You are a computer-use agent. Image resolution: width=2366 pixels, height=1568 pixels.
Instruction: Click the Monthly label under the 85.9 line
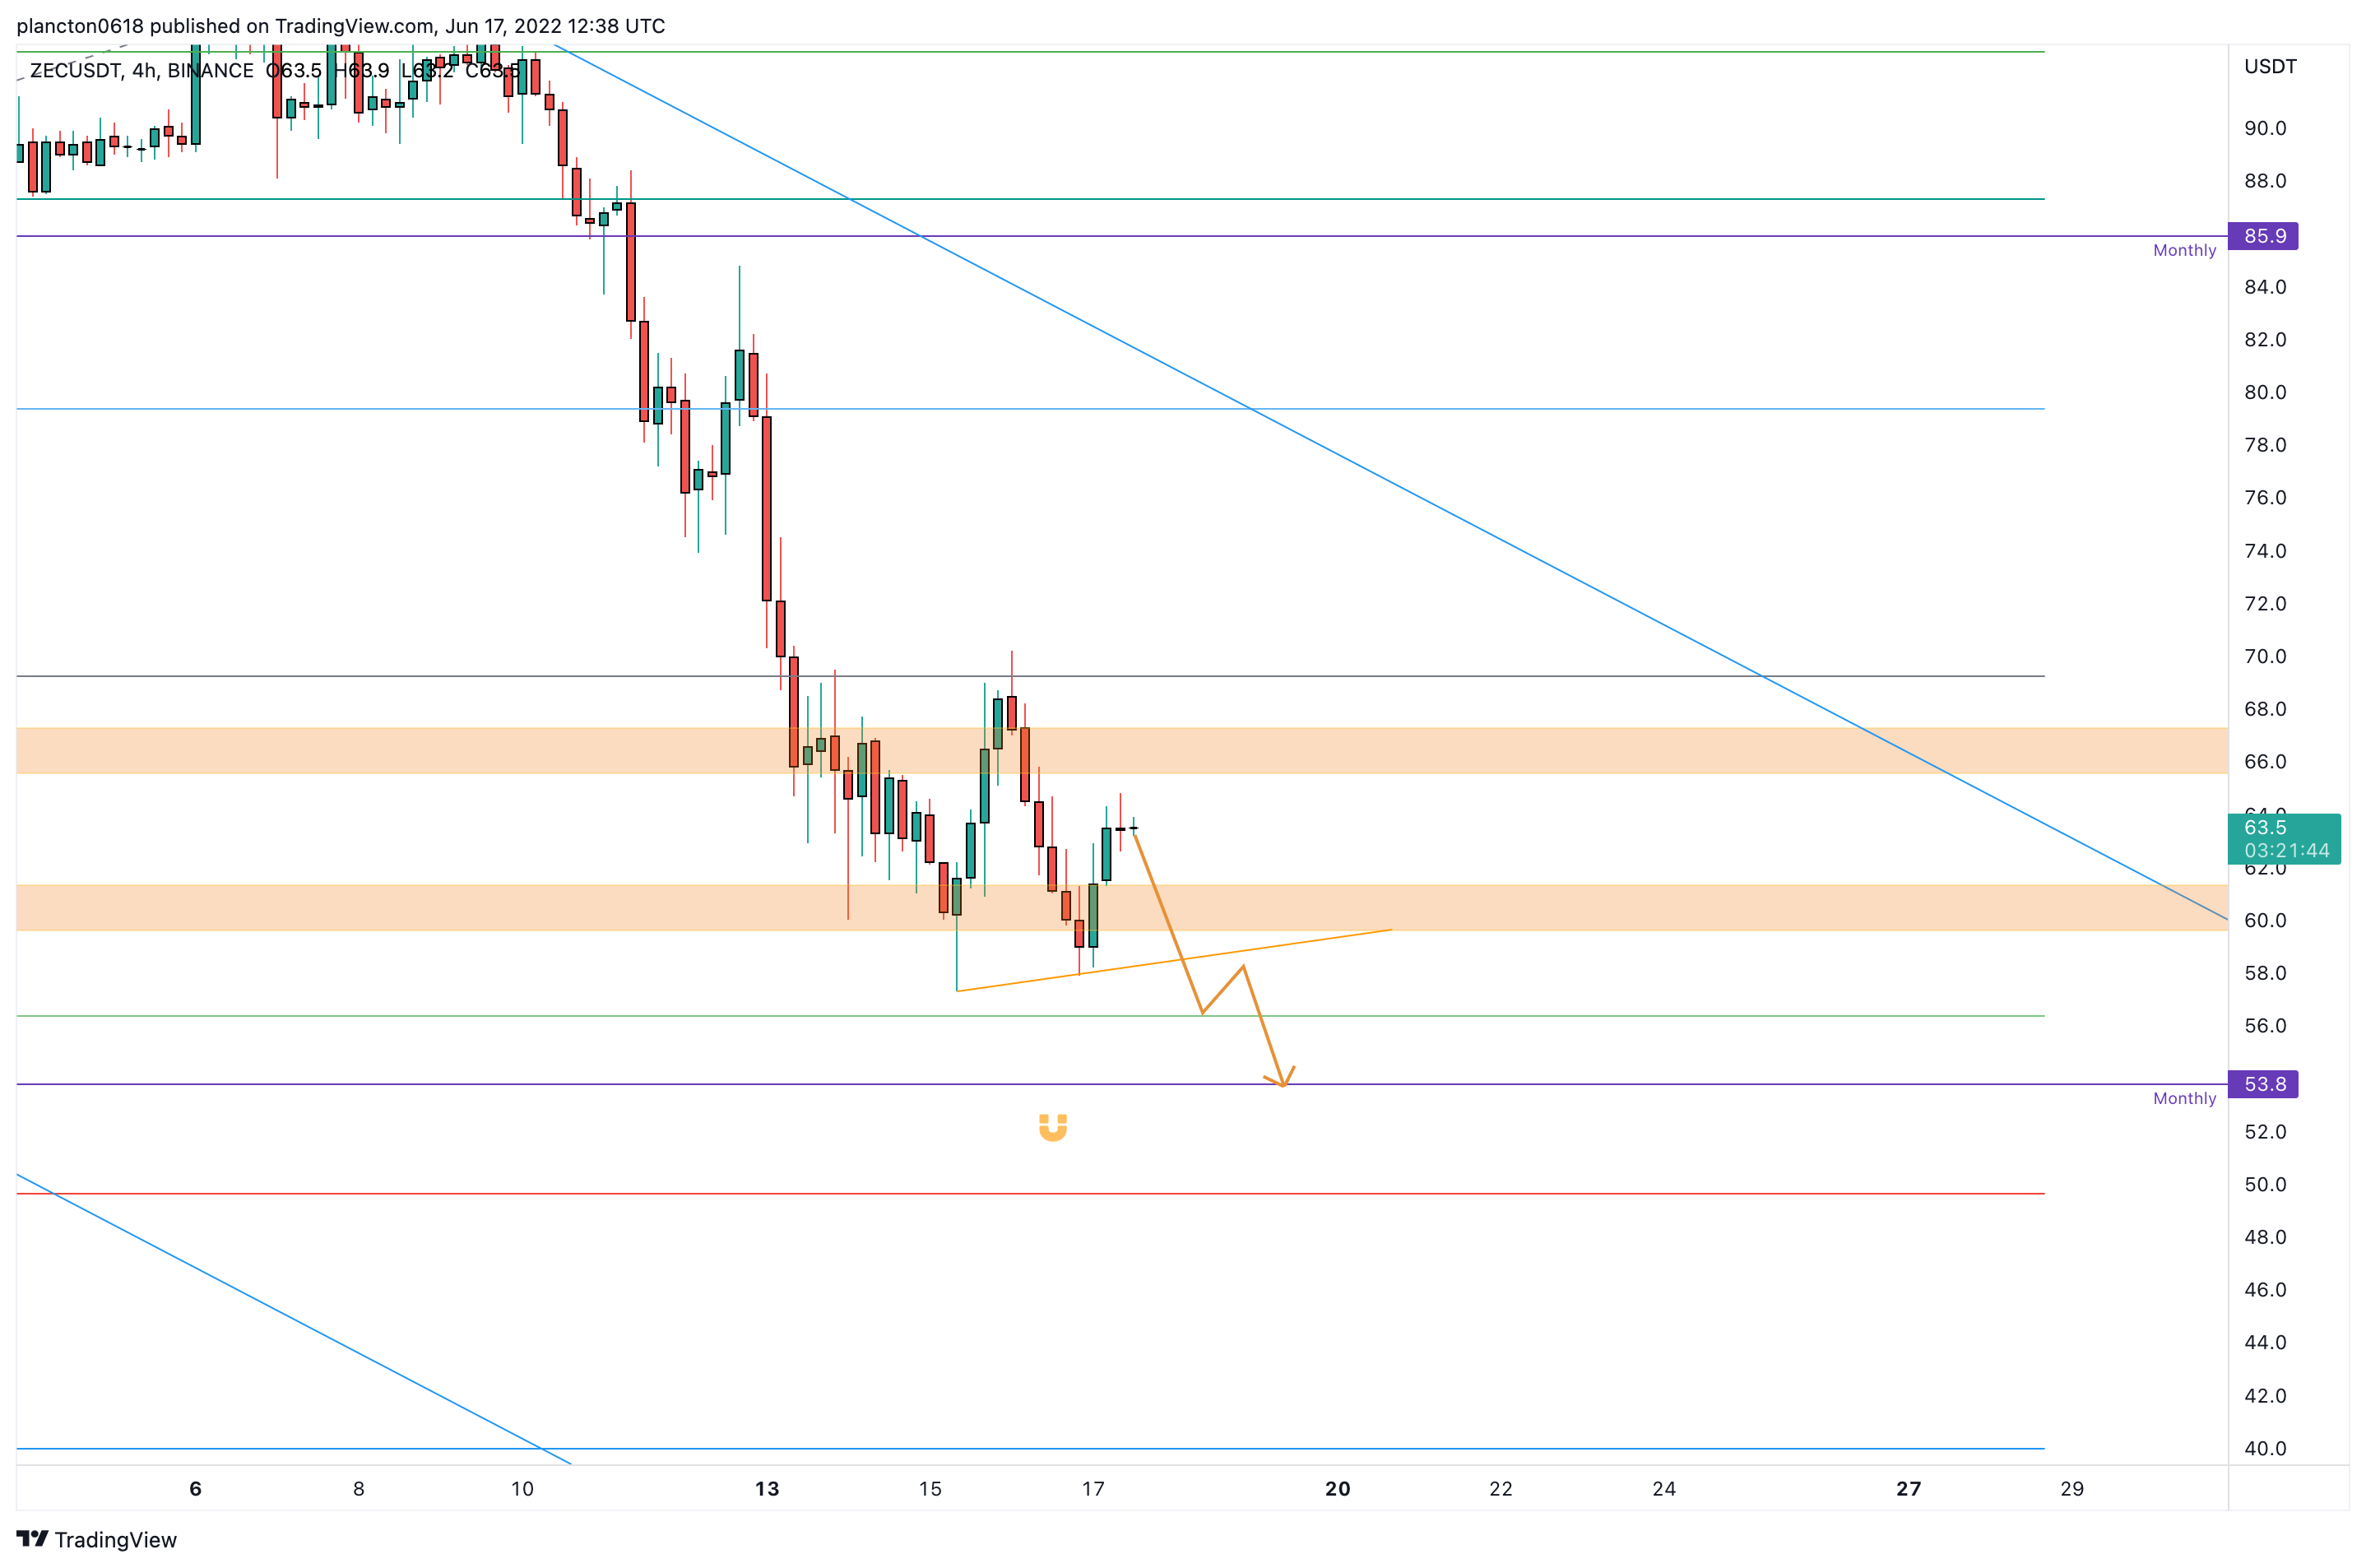click(x=2184, y=250)
